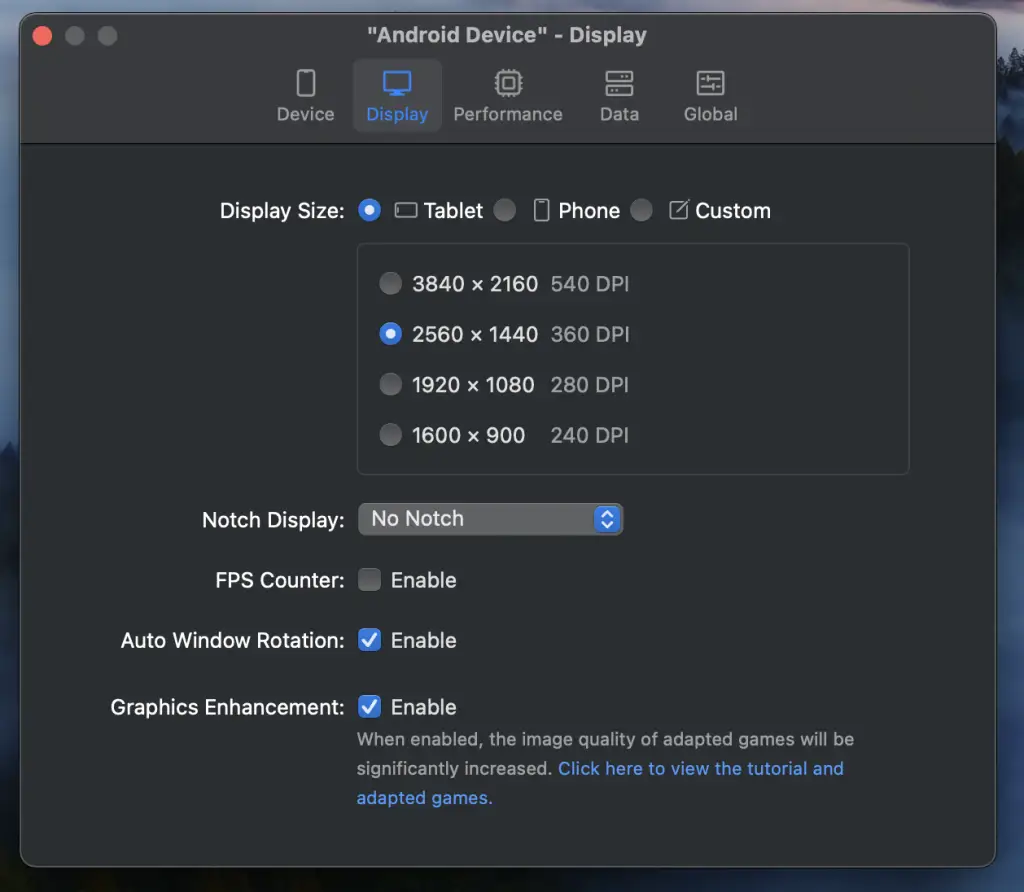1024x892 pixels.
Task: Disable Auto Window Rotation checkbox
Action: click(370, 640)
